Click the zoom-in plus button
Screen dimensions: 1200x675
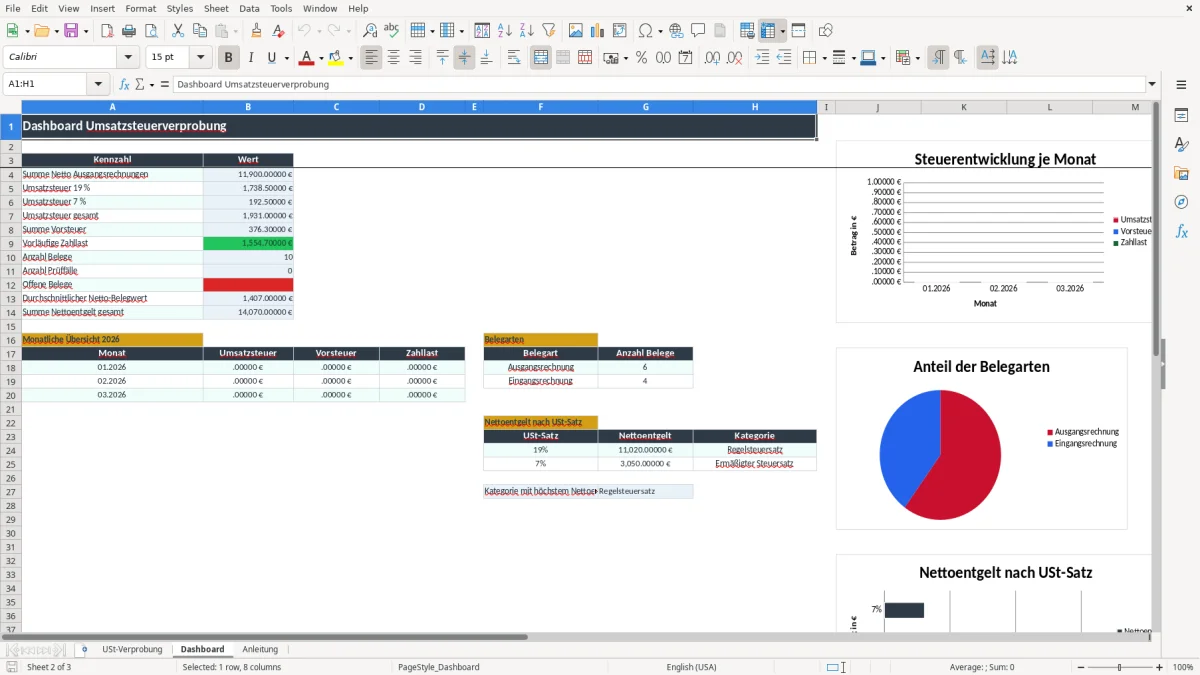(1160, 667)
